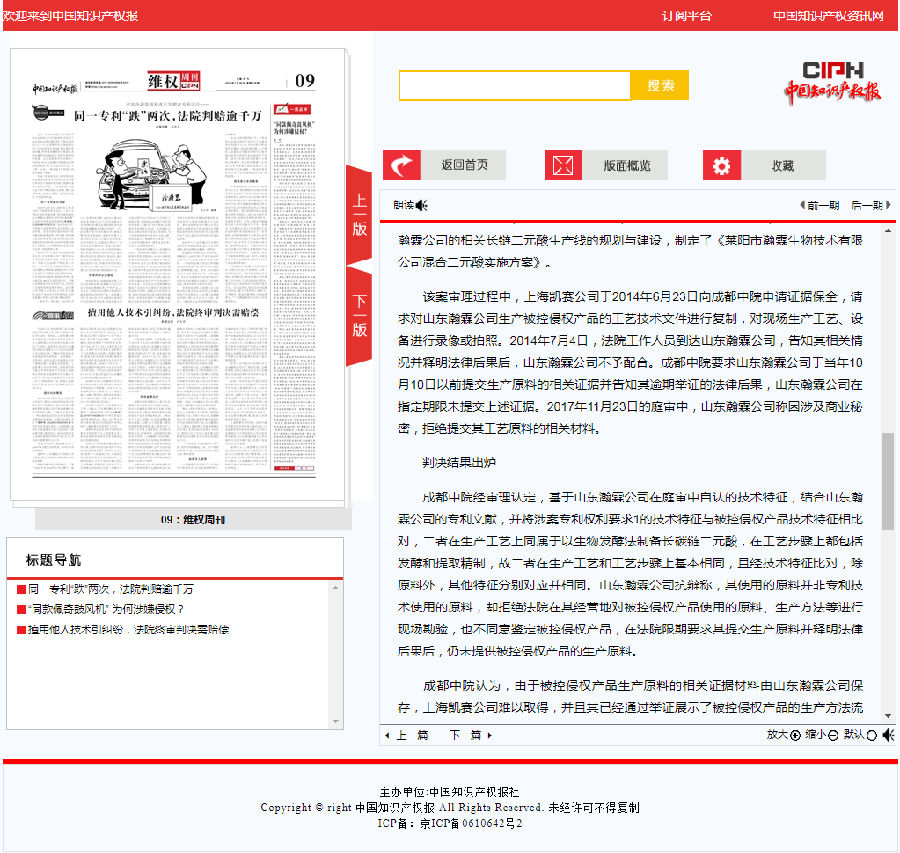Click the gear icon beside 收藏
Viewport: 900px width, 853px height.
point(721,165)
